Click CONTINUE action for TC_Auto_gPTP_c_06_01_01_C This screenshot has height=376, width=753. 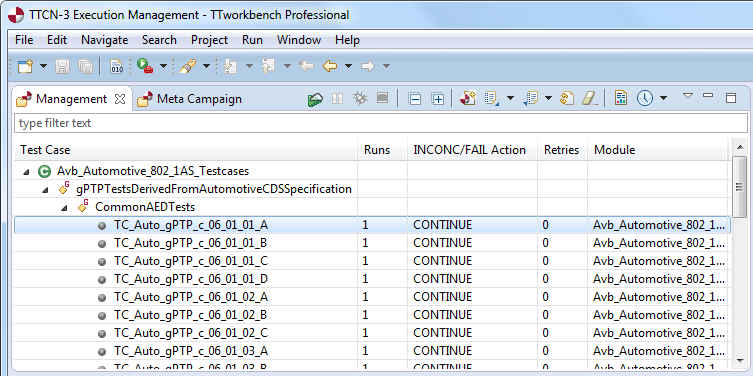[x=442, y=261]
